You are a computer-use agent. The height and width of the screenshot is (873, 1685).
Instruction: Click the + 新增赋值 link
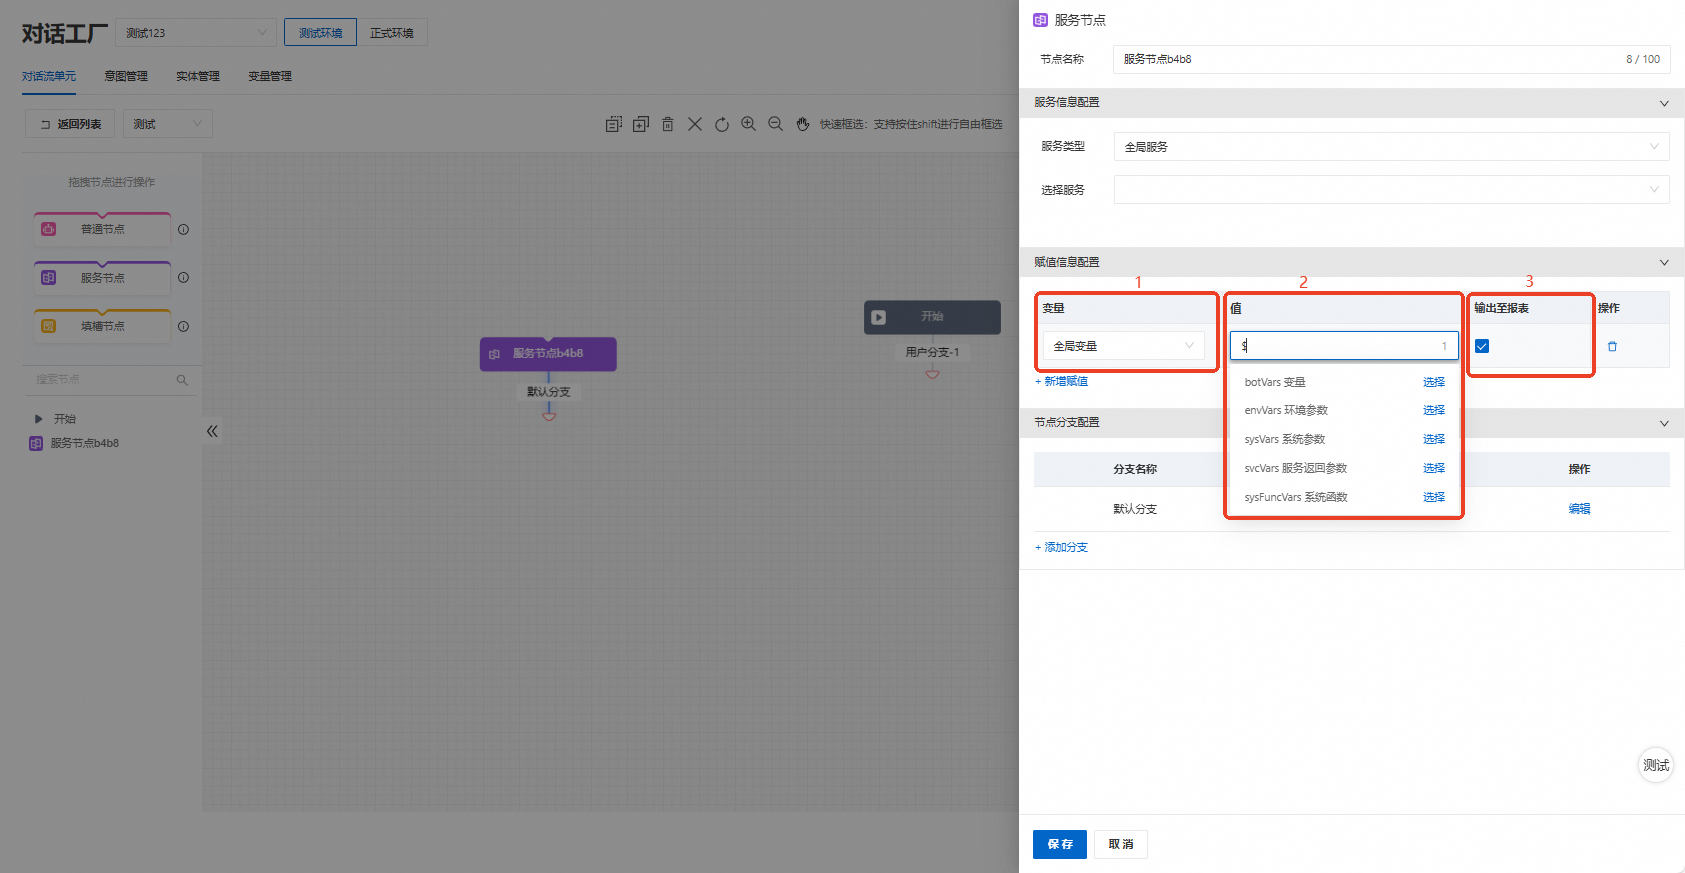click(1062, 381)
